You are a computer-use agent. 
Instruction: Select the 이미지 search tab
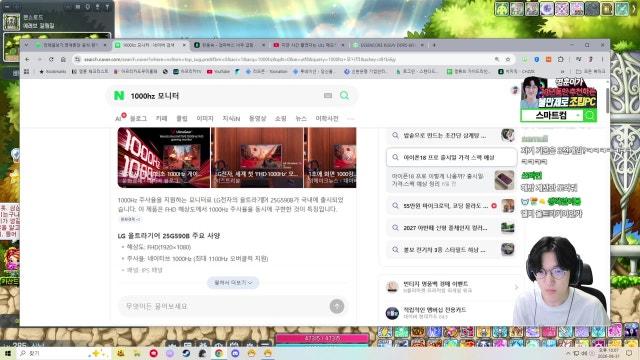pyautogui.click(x=205, y=118)
